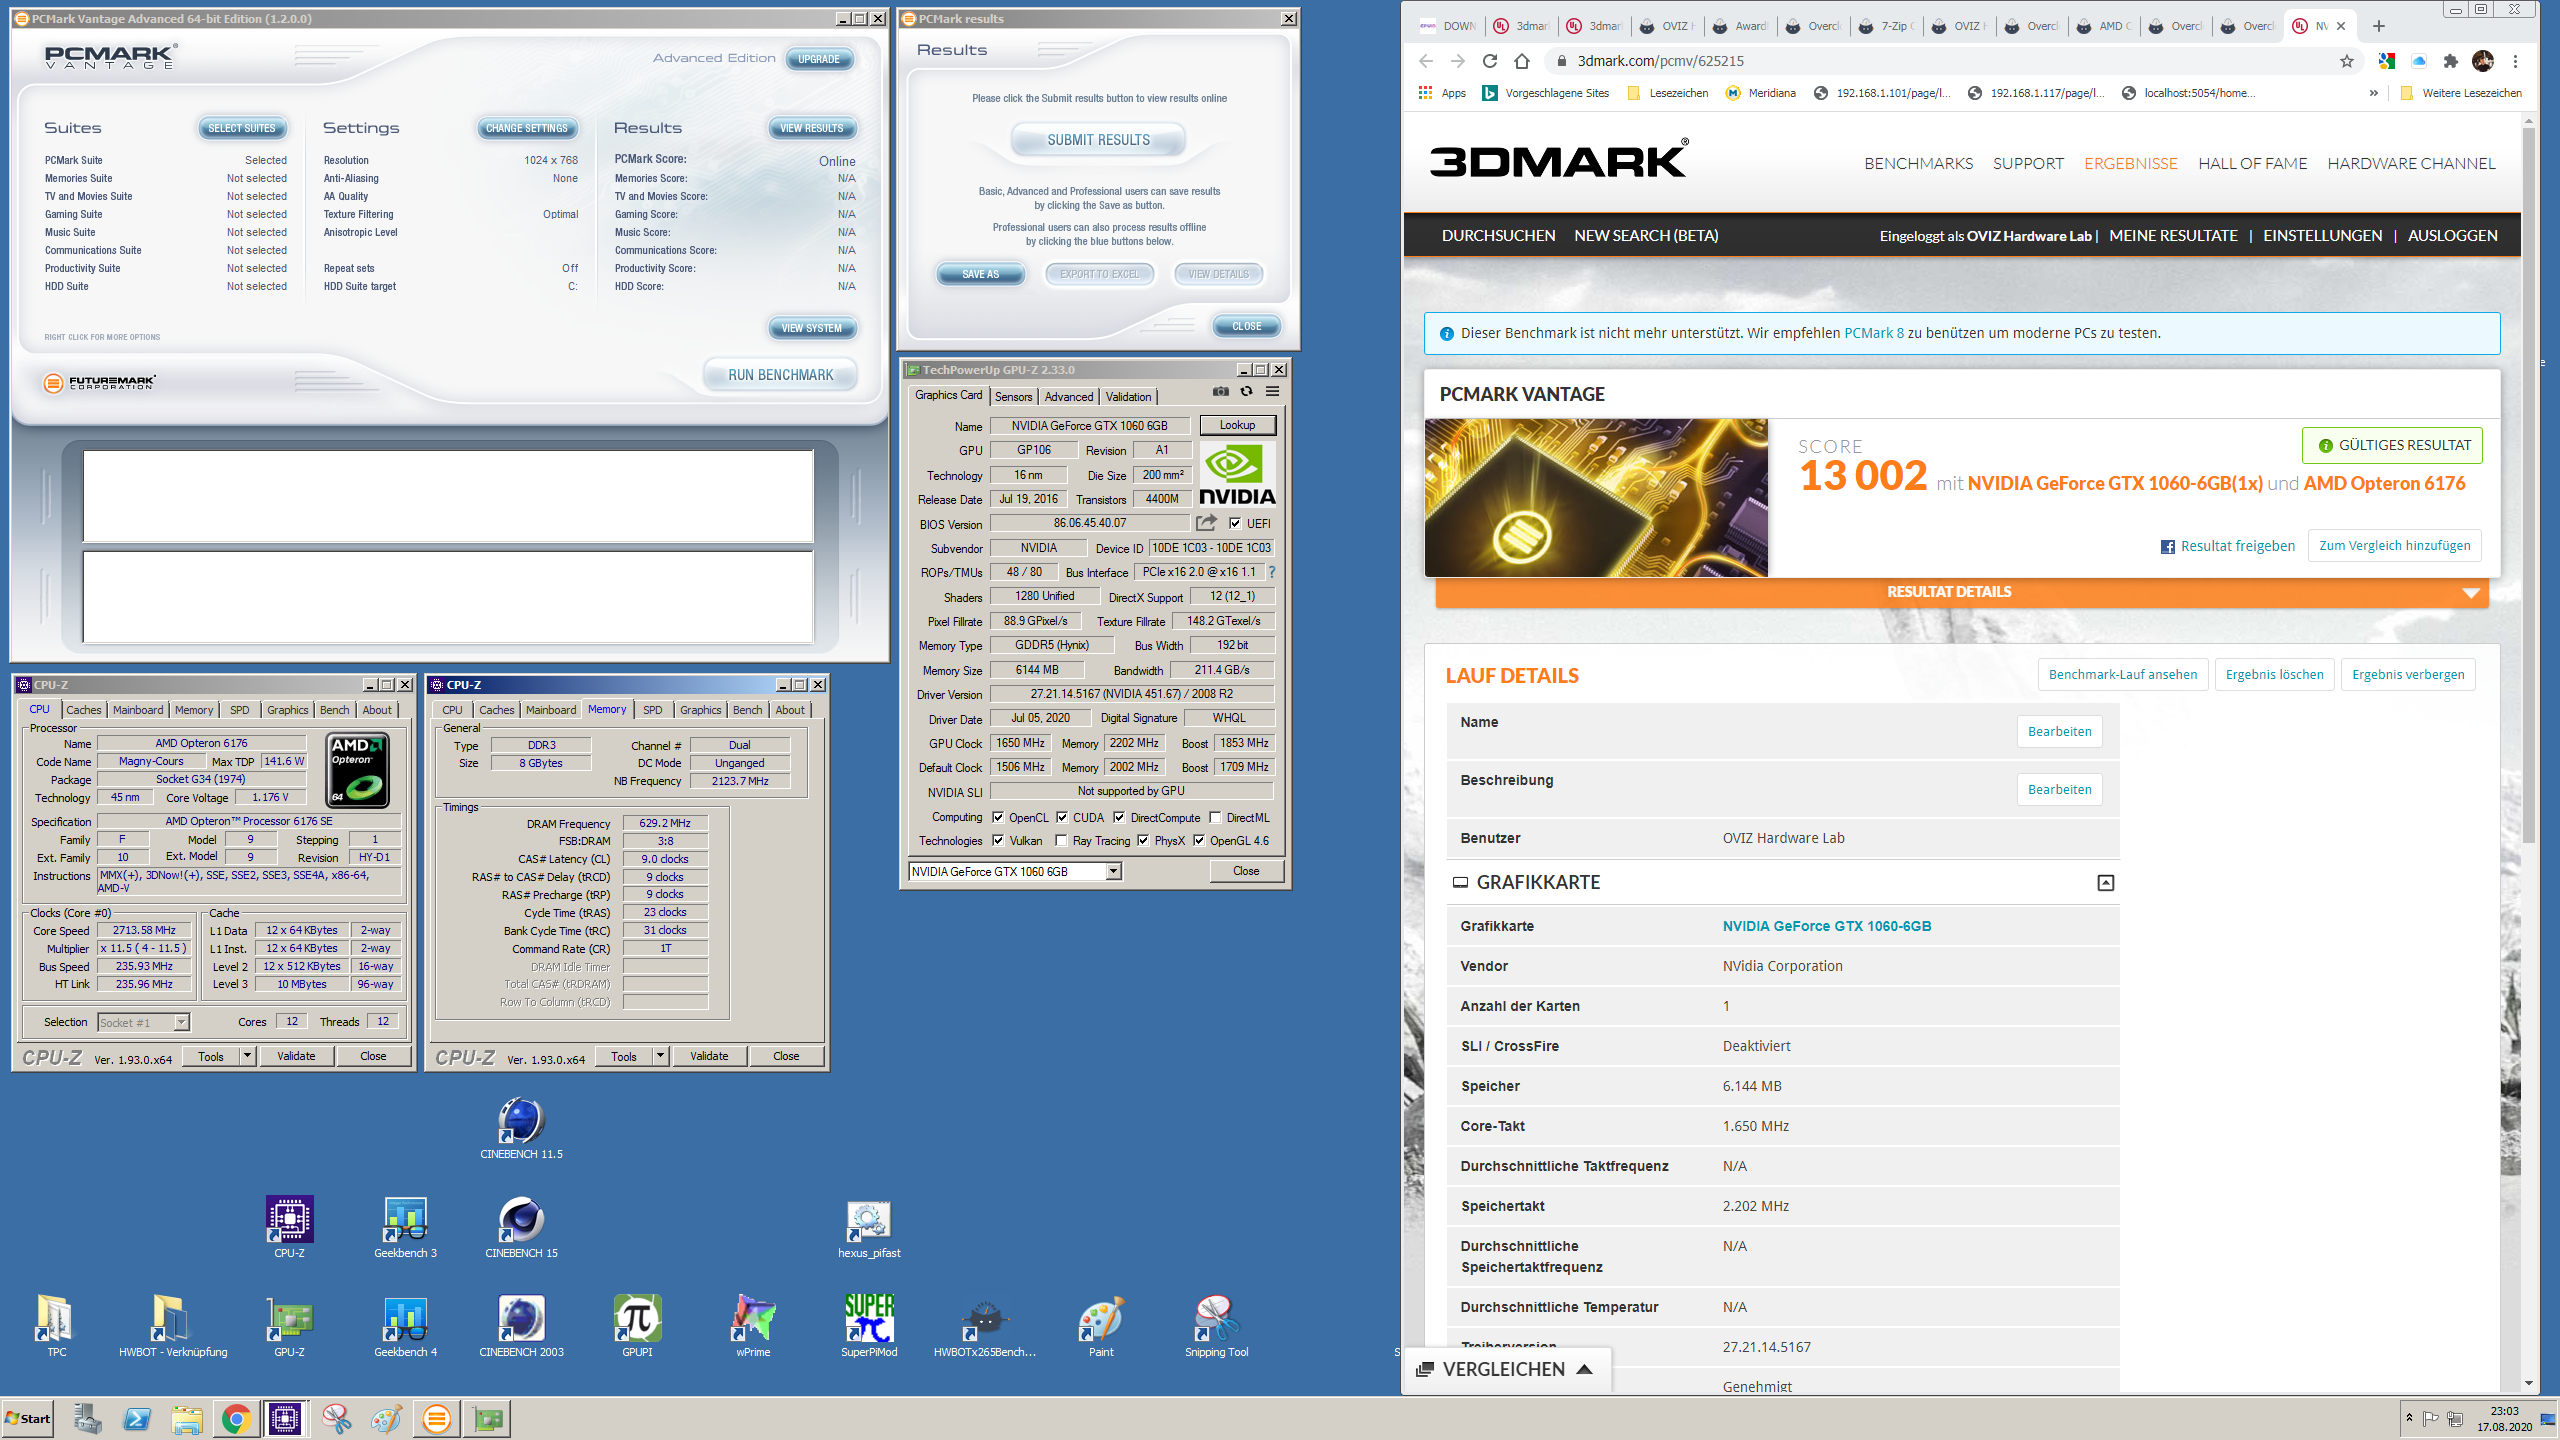Image resolution: width=2560 pixels, height=1440 pixels.
Task: Click Lookup button in GPU-Z
Action: tap(1237, 425)
